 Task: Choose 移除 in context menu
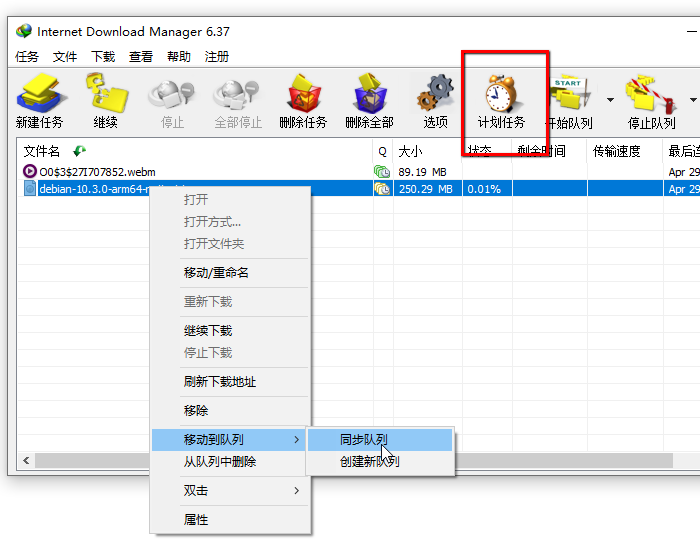[230, 411]
